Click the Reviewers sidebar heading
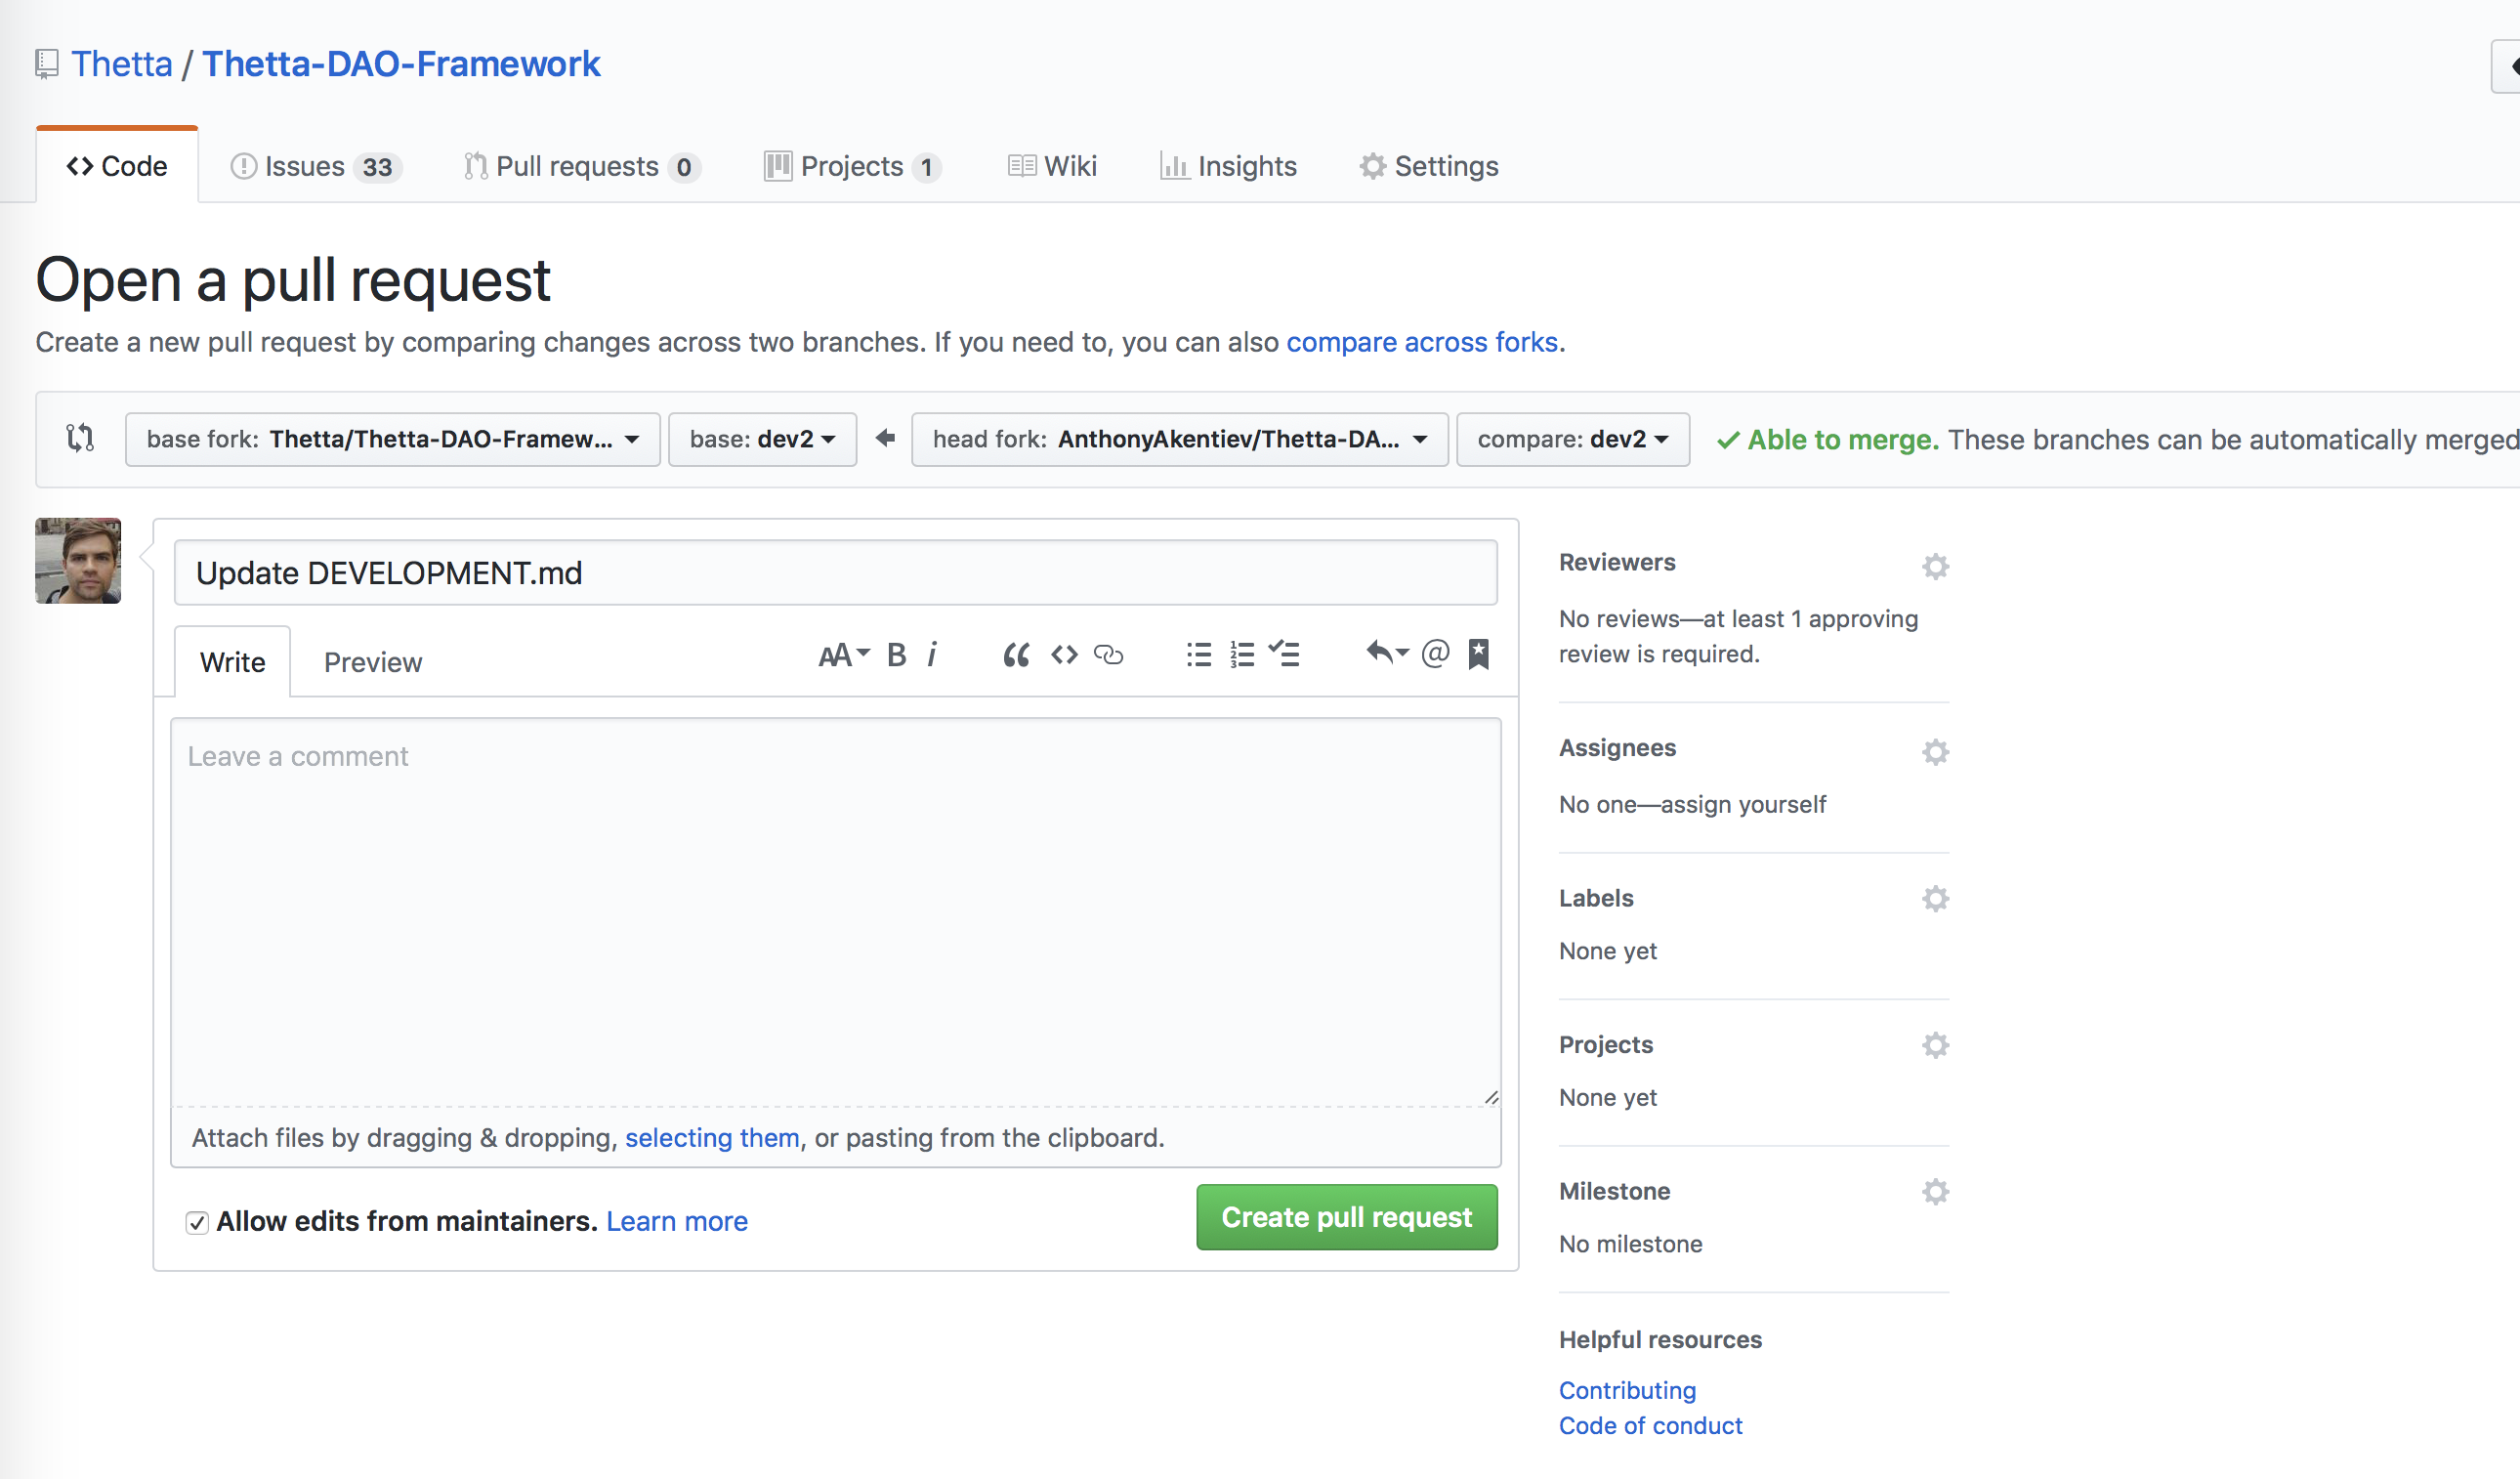Image resolution: width=2520 pixels, height=1479 pixels. click(1617, 562)
